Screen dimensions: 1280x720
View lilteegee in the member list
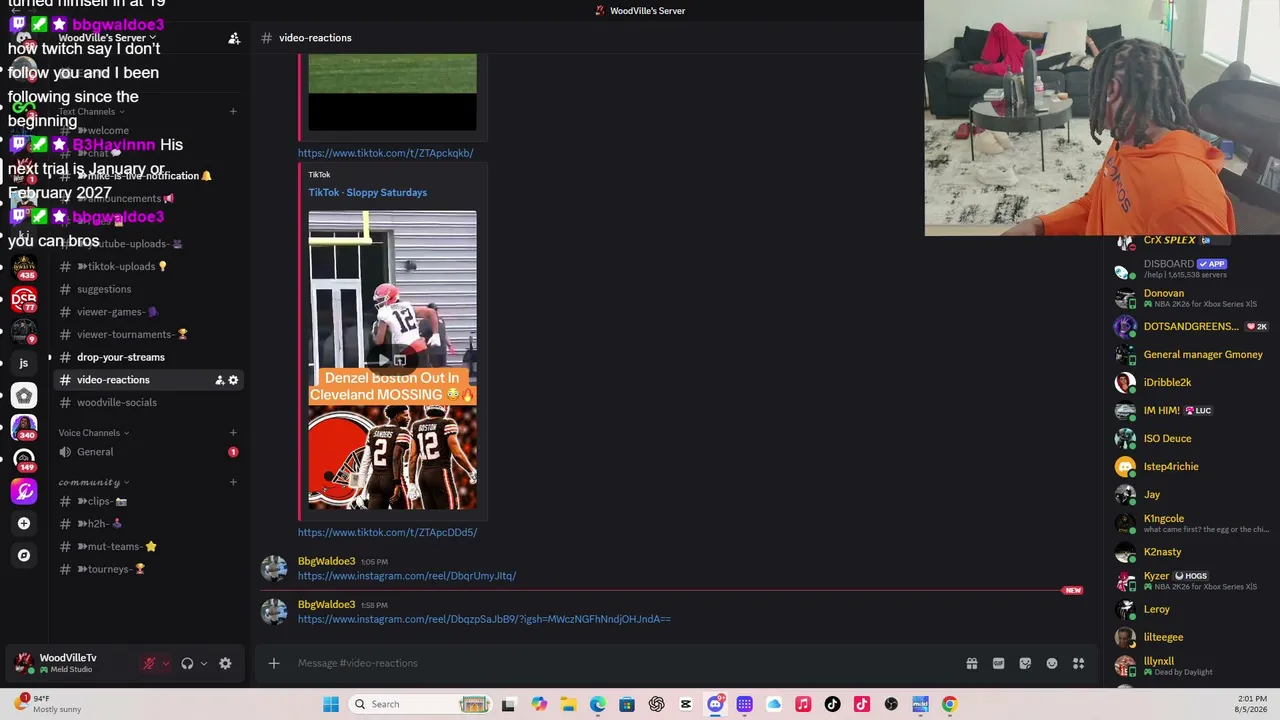point(1193,637)
